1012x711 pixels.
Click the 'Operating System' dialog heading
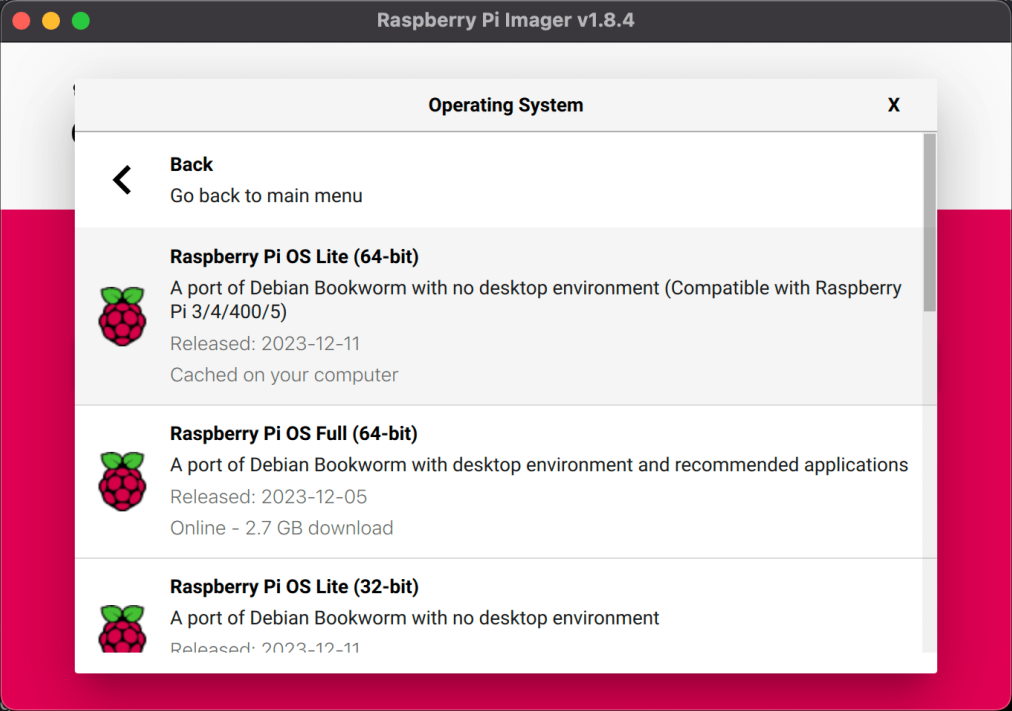[x=505, y=105]
